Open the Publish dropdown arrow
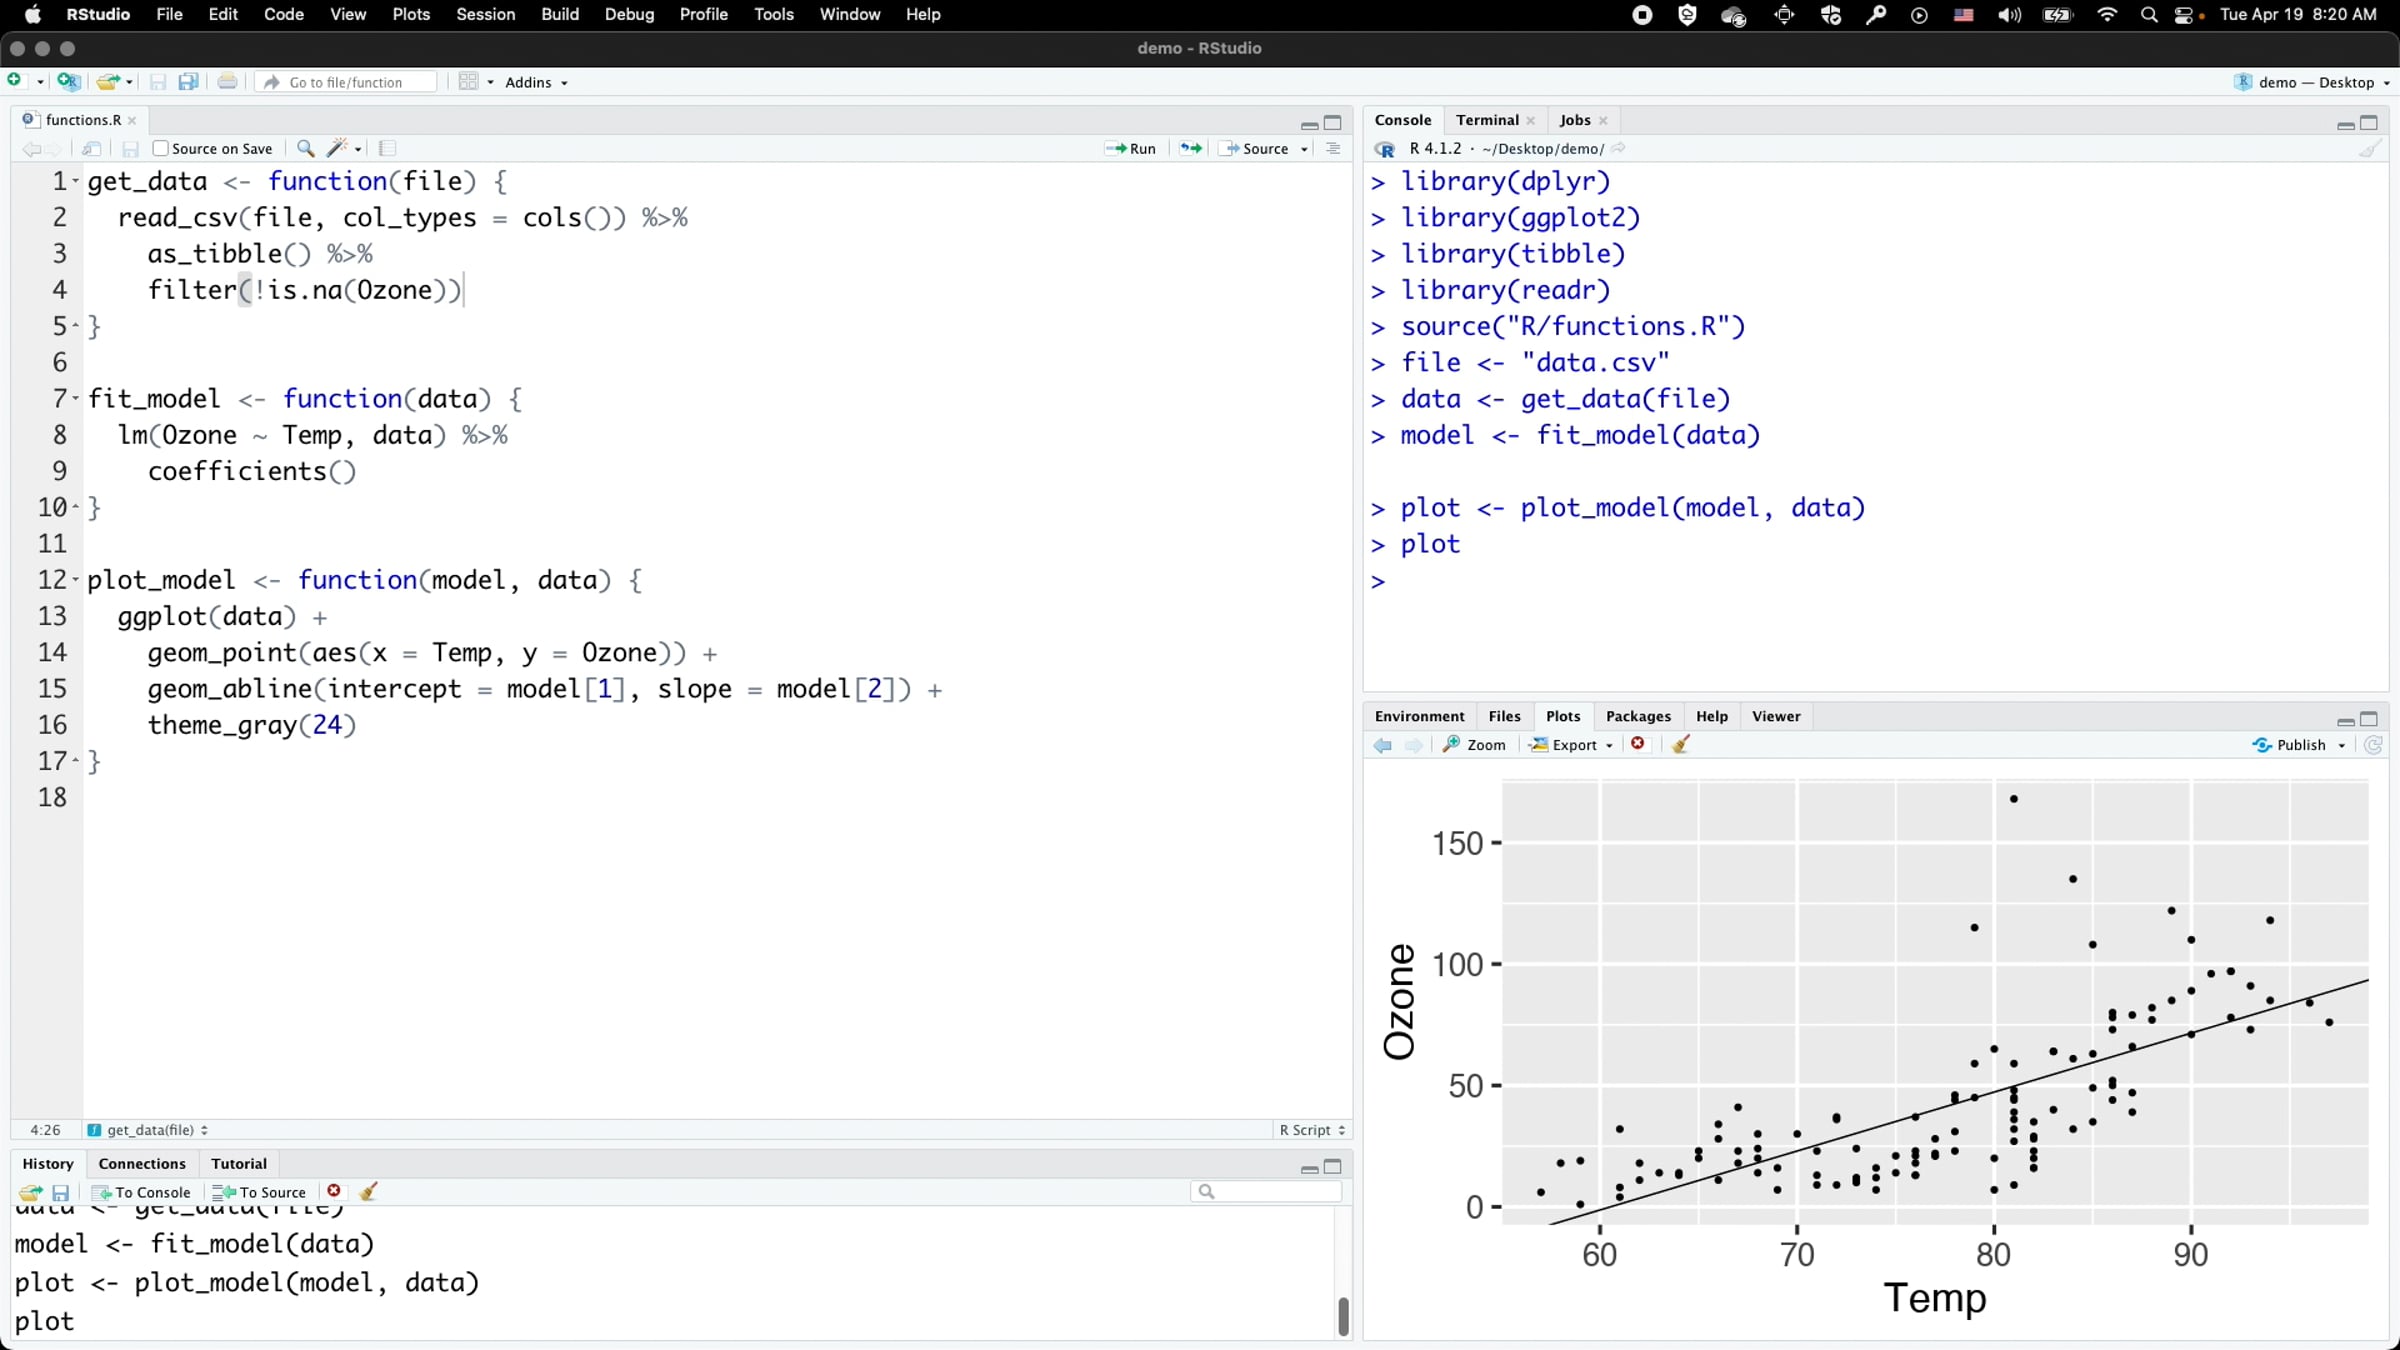This screenshot has height=1350, width=2400. pyautogui.click(x=2342, y=745)
